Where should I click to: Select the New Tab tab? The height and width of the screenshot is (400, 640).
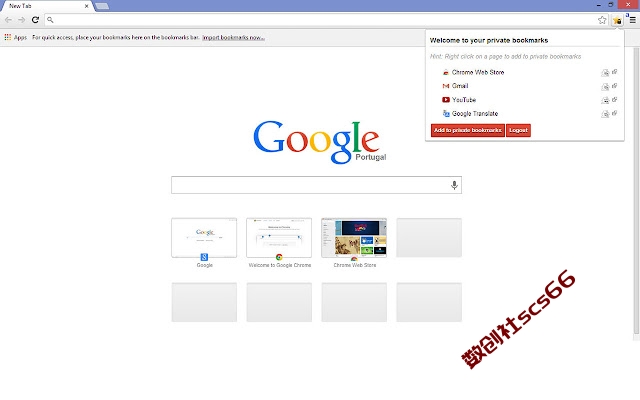[x=47, y=6]
